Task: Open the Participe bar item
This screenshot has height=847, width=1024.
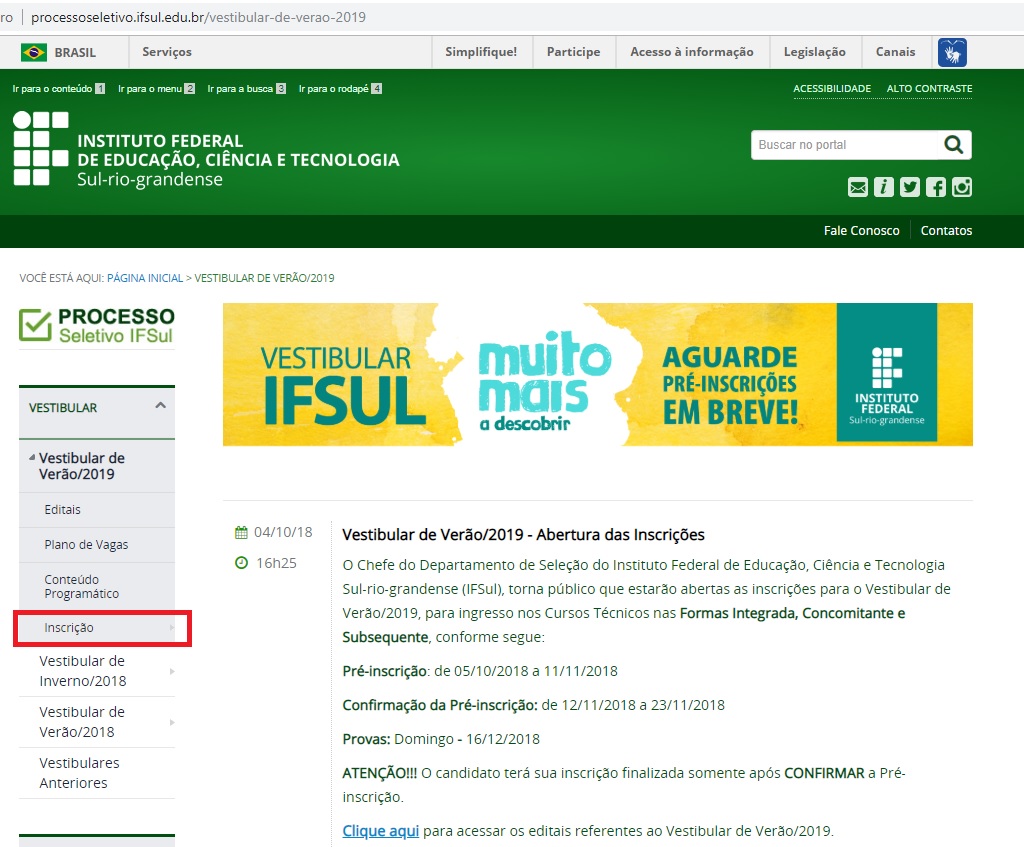Action: click(573, 52)
